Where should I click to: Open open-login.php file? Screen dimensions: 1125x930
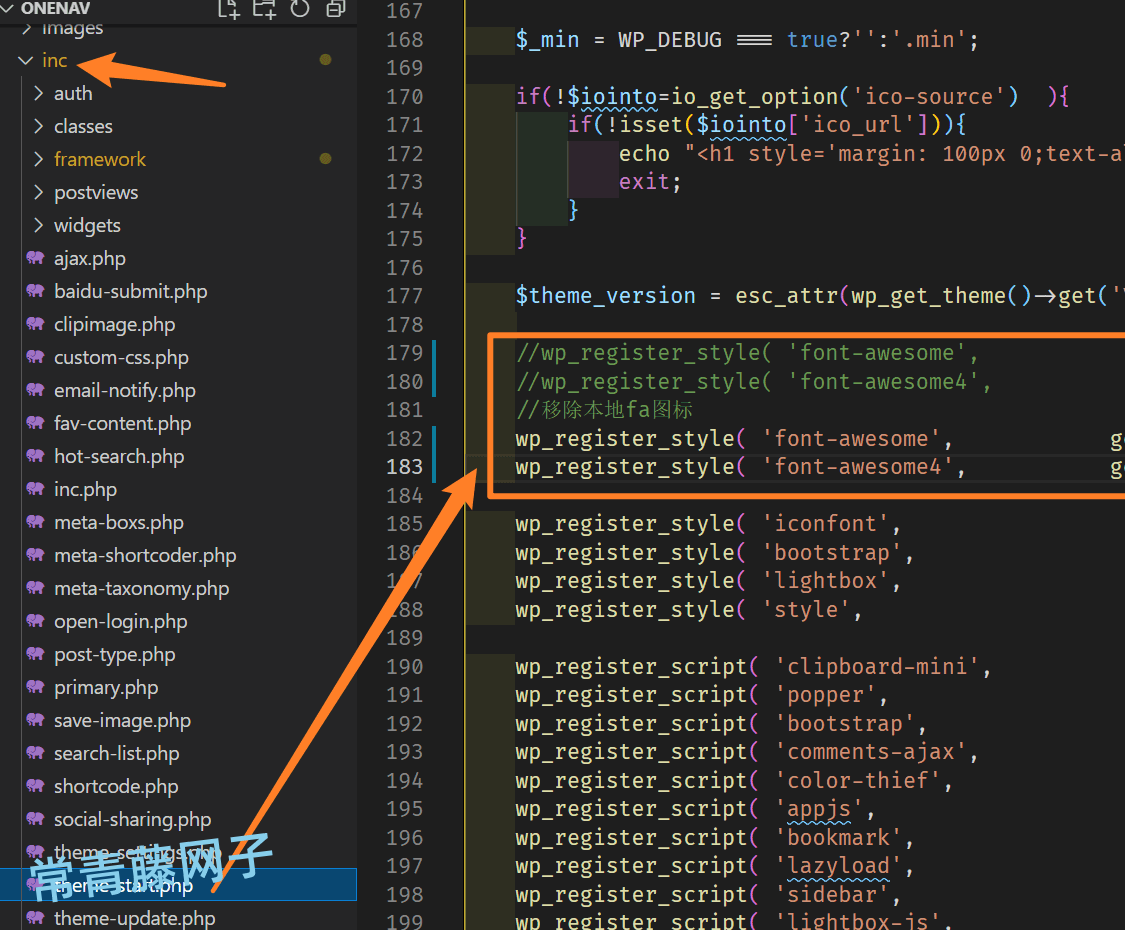121,621
